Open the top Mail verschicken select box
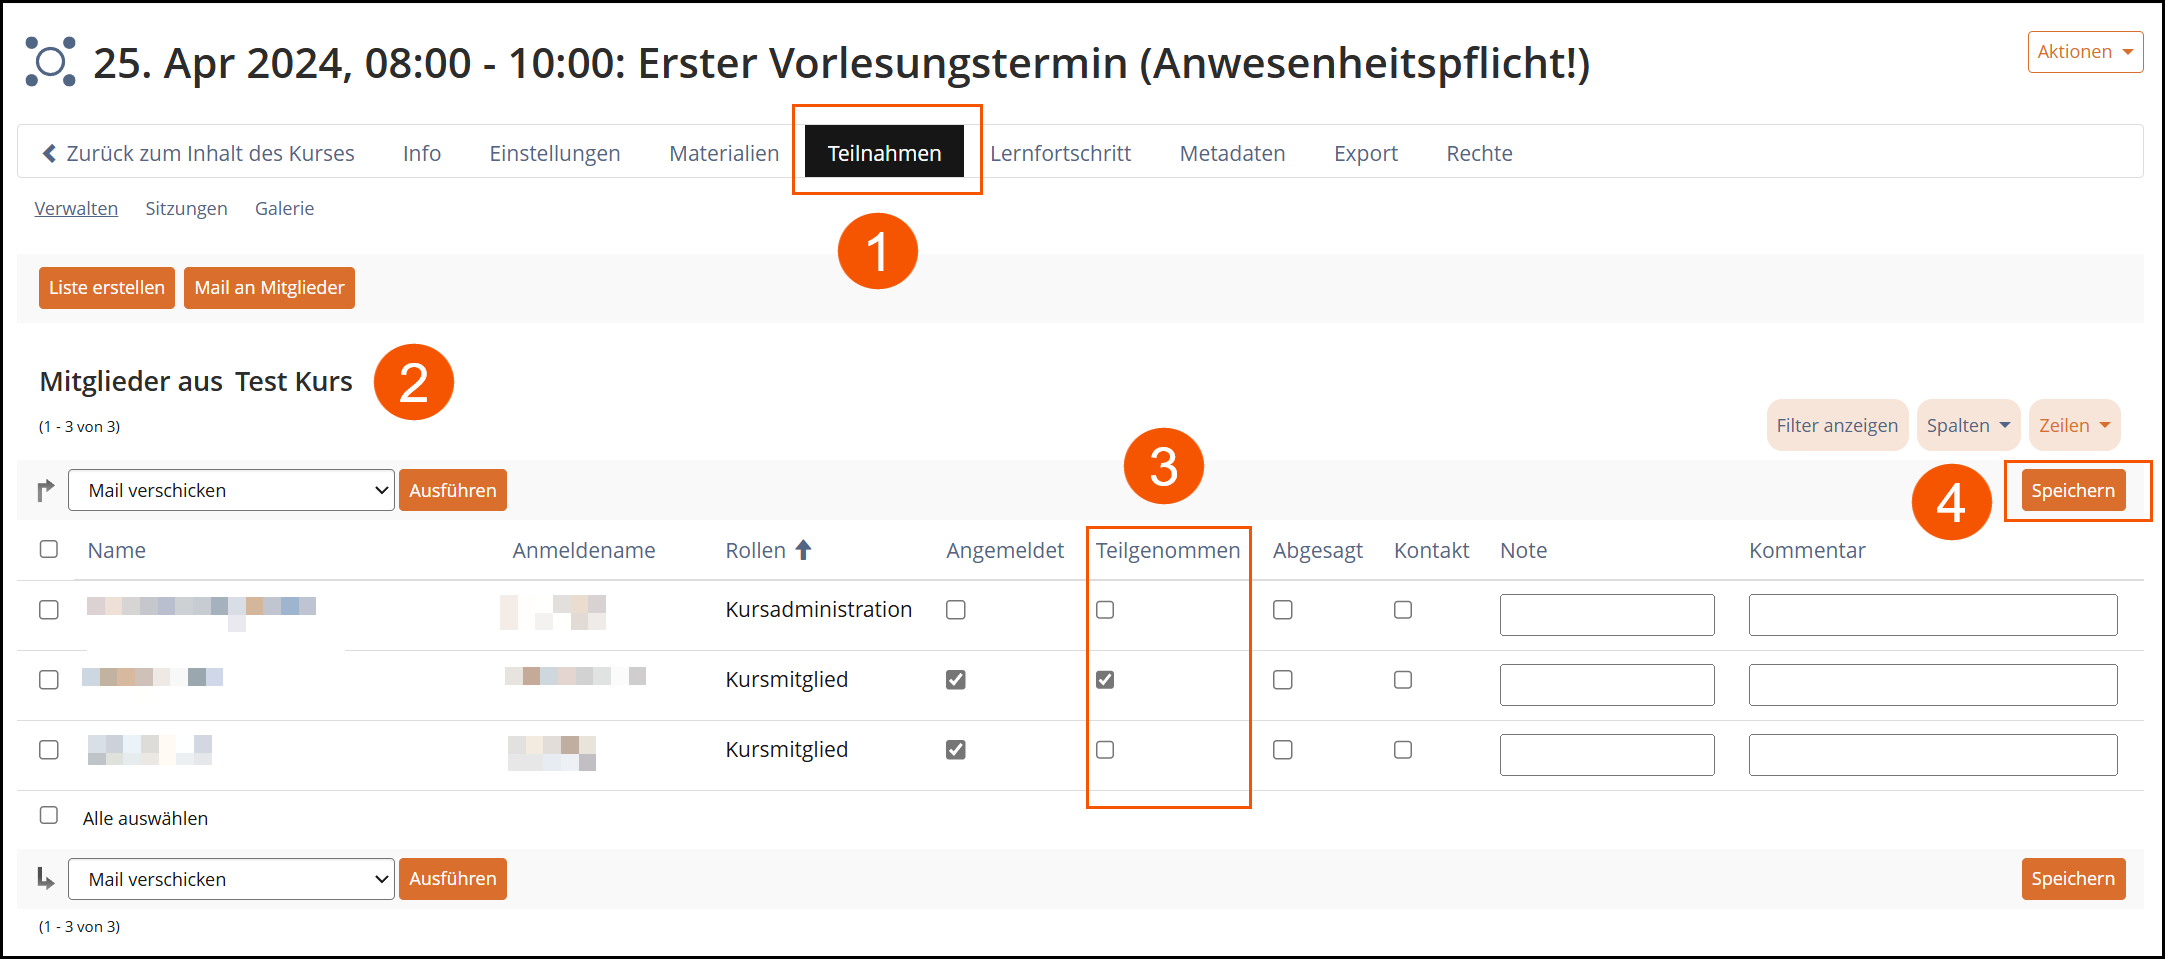Screen dimensions: 2165x959 coord(231,490)
